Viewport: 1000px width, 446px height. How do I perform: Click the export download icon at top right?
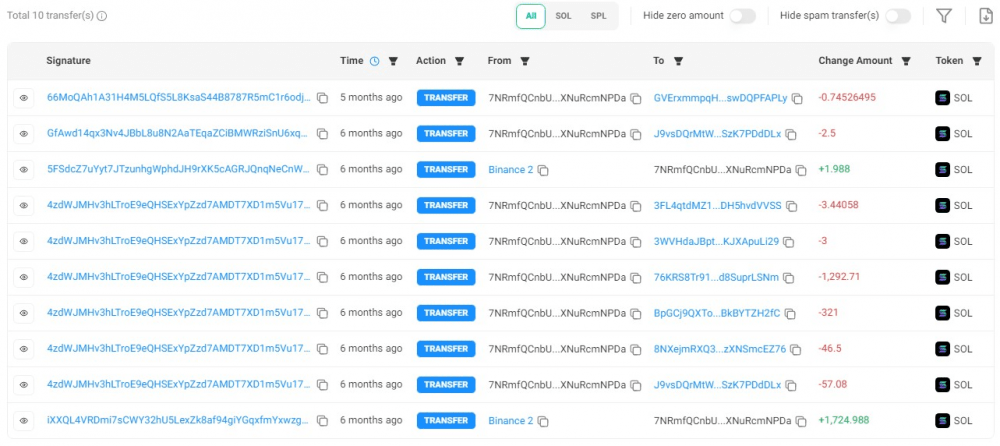point(986,16)
